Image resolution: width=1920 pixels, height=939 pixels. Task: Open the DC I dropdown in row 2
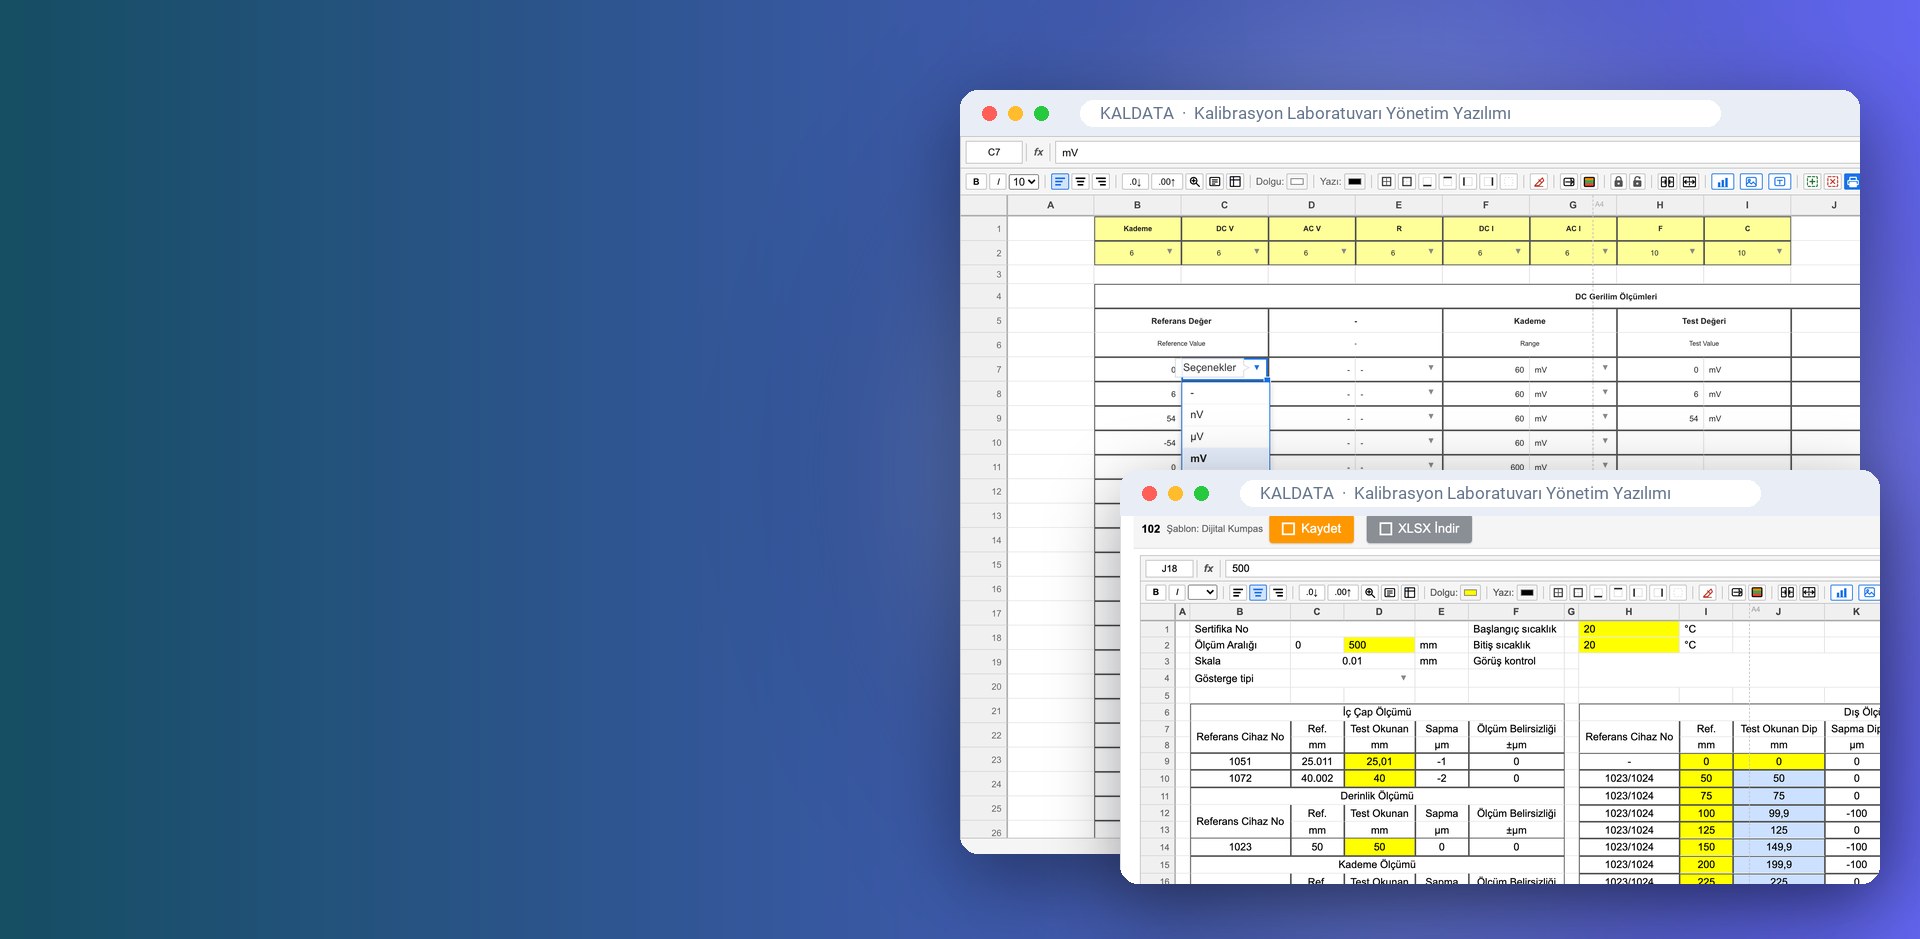pos(1517,252)
